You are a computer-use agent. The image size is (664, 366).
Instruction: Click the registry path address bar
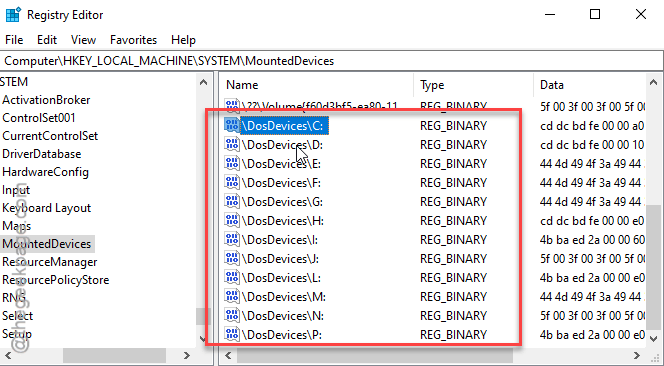tap(331, 61)
